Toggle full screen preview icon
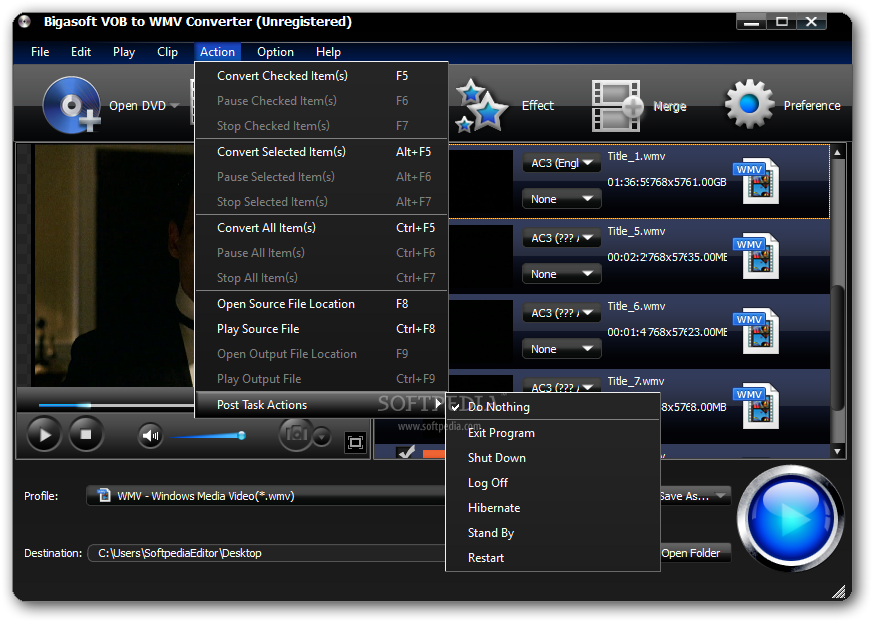Viewport: 873px width, 622px height. click(x=355, y=443)
